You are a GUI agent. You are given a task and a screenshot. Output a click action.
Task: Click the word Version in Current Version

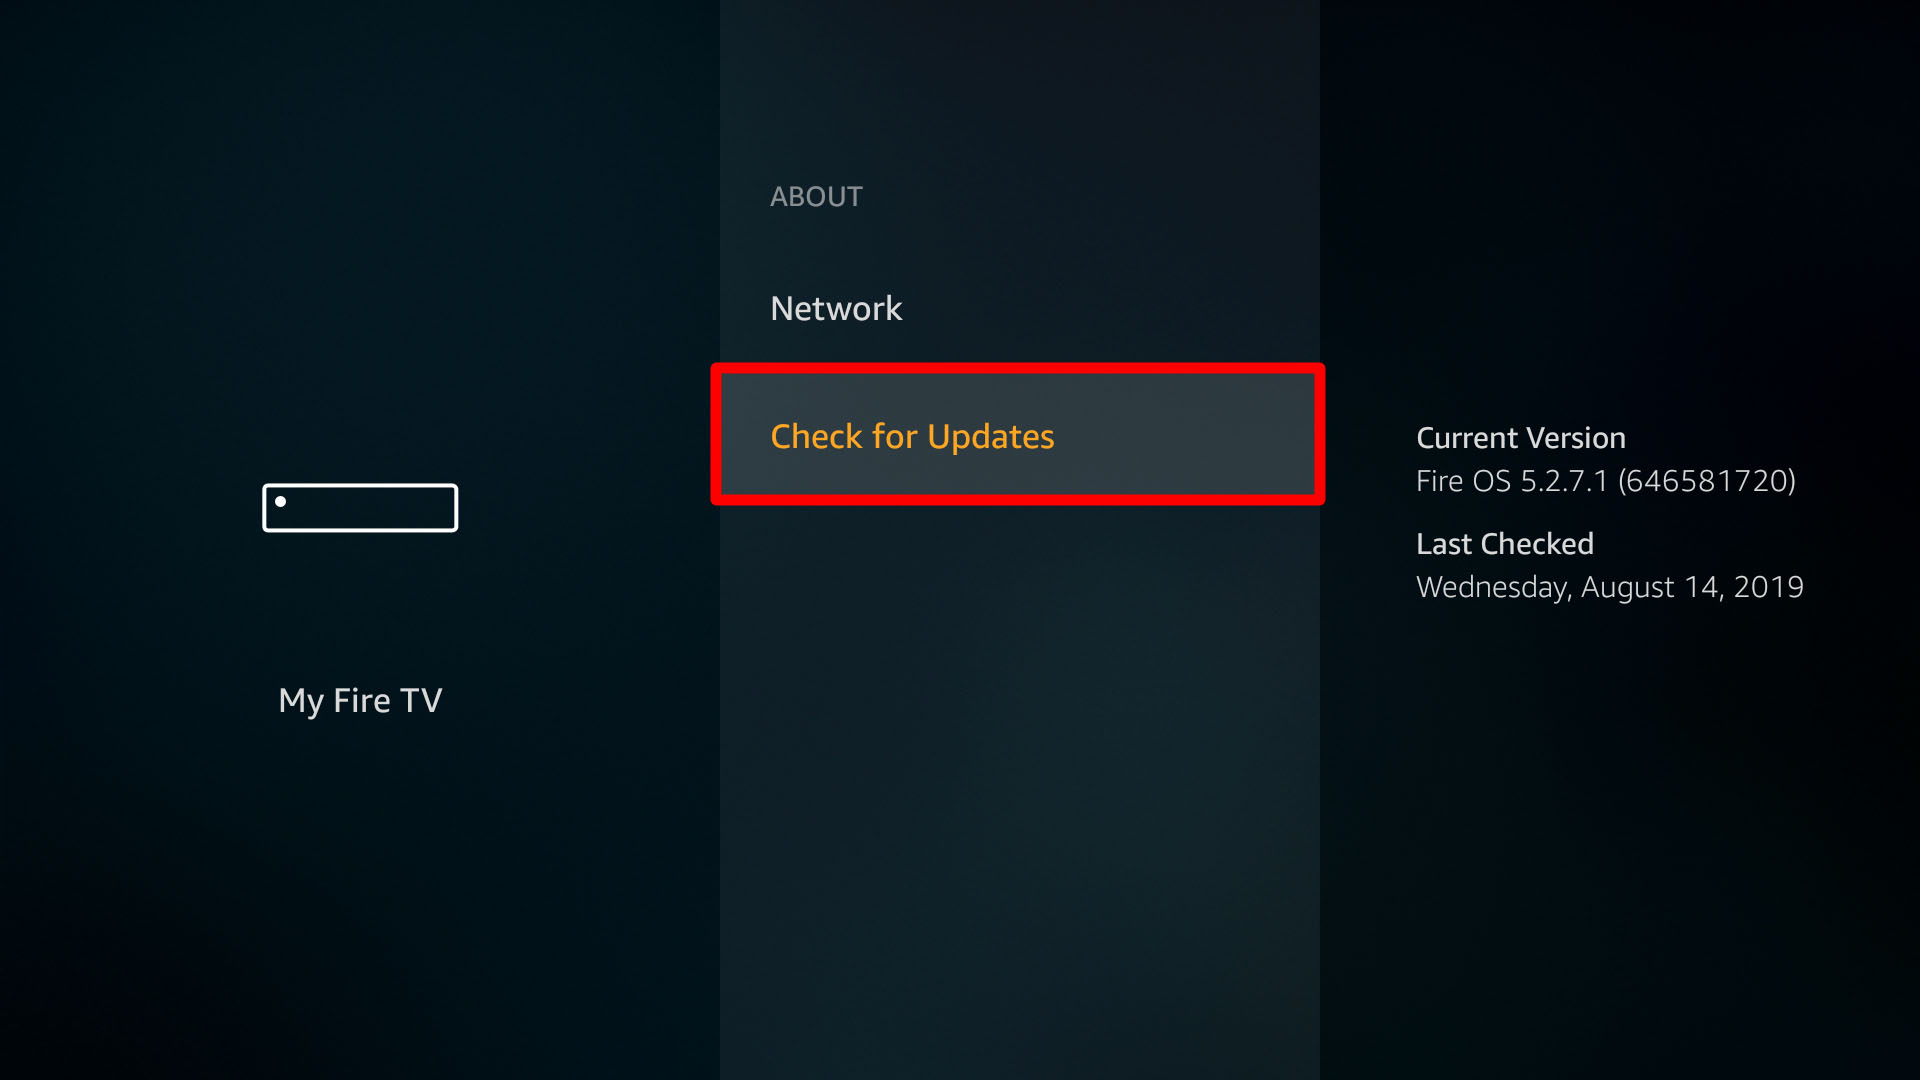coord(1576,438)
